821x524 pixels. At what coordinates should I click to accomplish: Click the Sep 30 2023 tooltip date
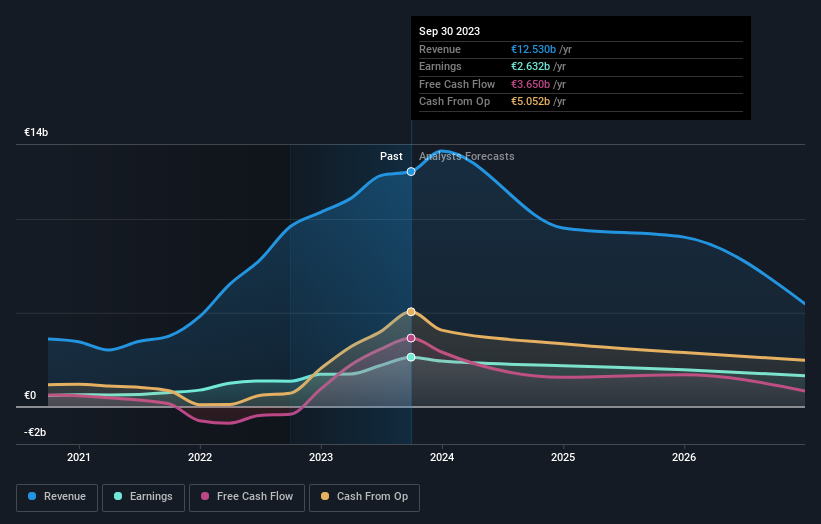click(449, 31)
